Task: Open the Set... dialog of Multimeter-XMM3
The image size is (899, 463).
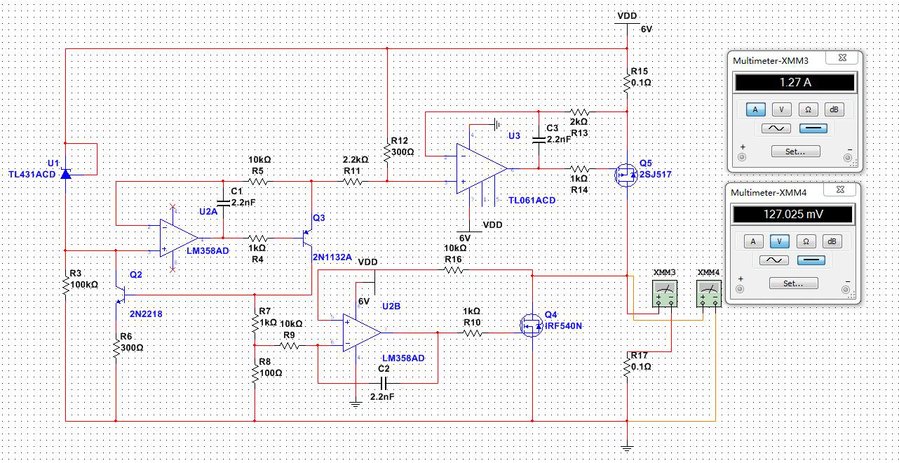Action: click(x=795, y=151)
